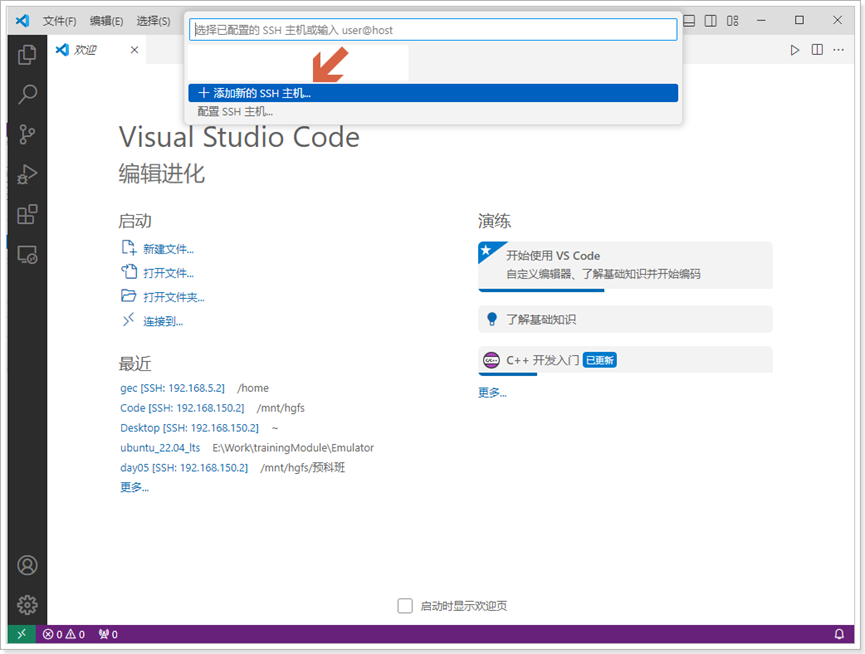
Task: Open the Explorer view in activity bar
Action: [27, 54]
